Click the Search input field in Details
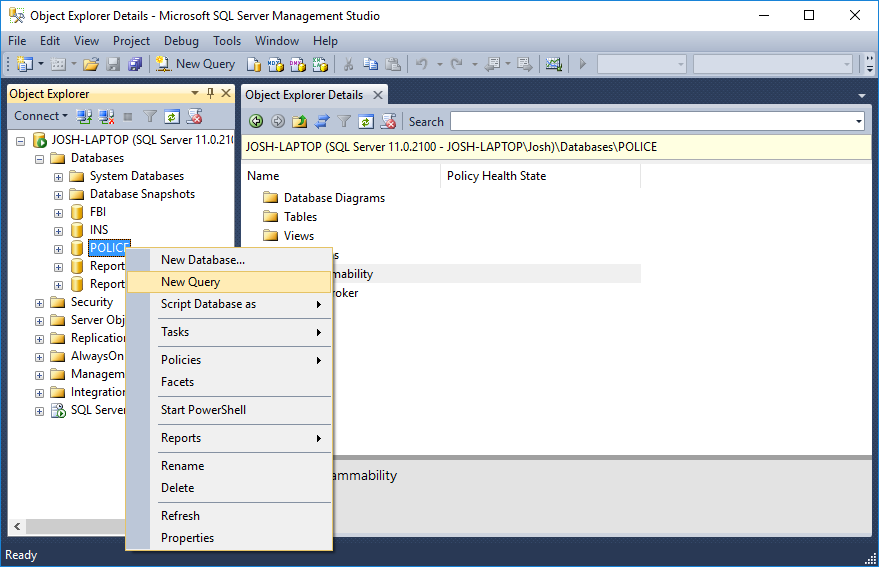Image resolution: width=879 pixels, height=567 pixels. click(652, 122)
